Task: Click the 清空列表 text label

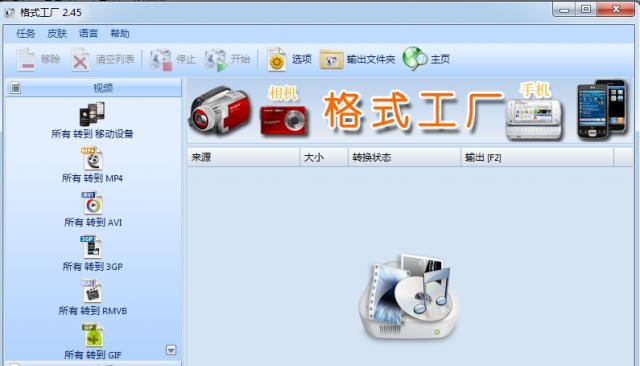Action: click(x=115, y=59)
